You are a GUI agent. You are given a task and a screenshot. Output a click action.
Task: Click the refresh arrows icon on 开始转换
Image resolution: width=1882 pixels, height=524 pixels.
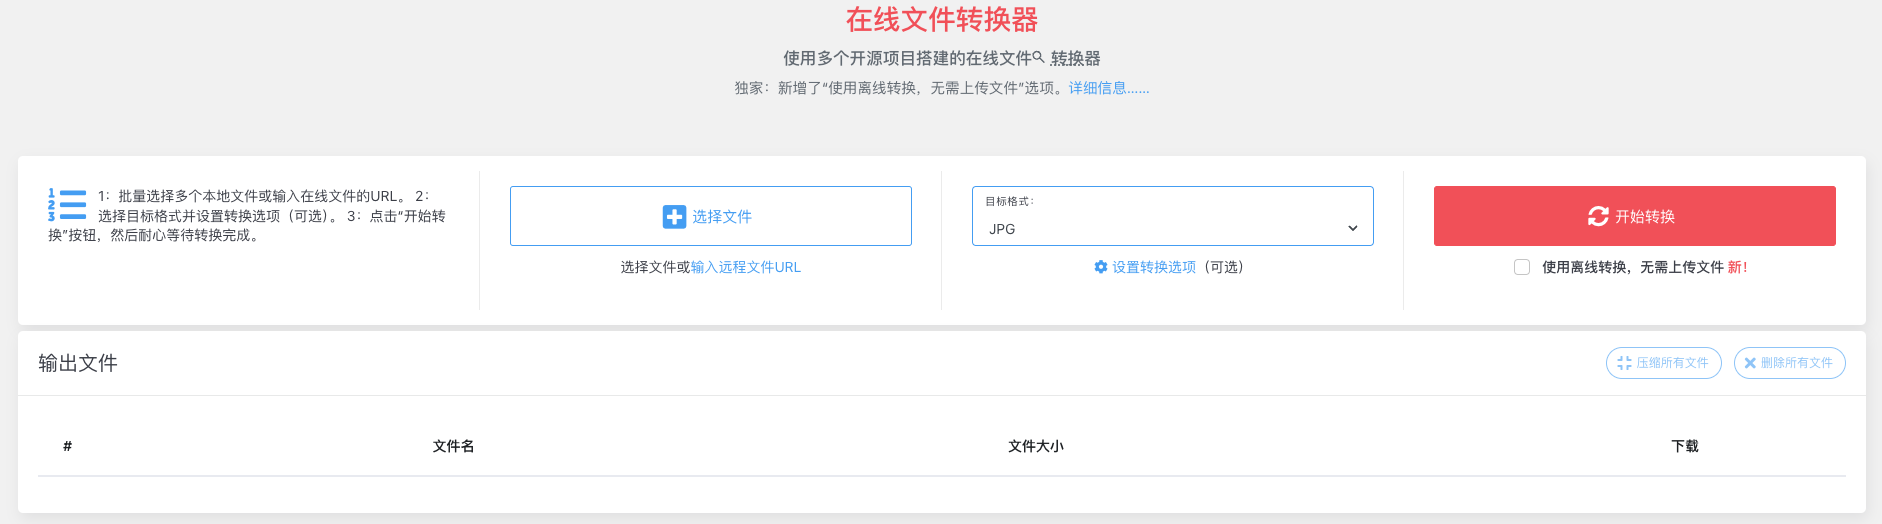click(1598, 216)
